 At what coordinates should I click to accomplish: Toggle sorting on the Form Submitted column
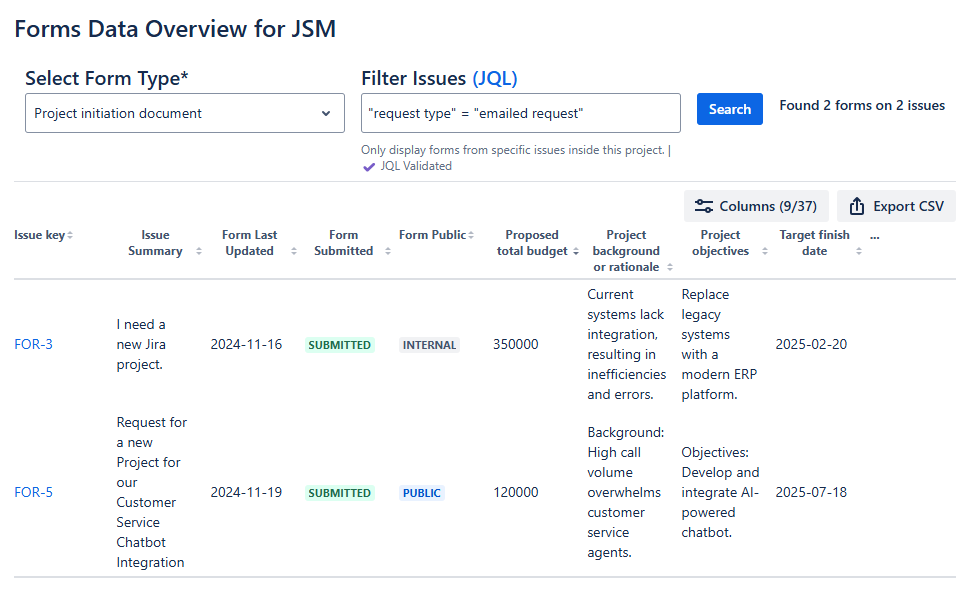[388, 252]
